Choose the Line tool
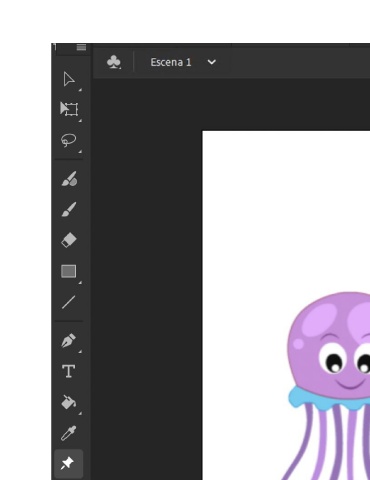 (x=69, y=302)
